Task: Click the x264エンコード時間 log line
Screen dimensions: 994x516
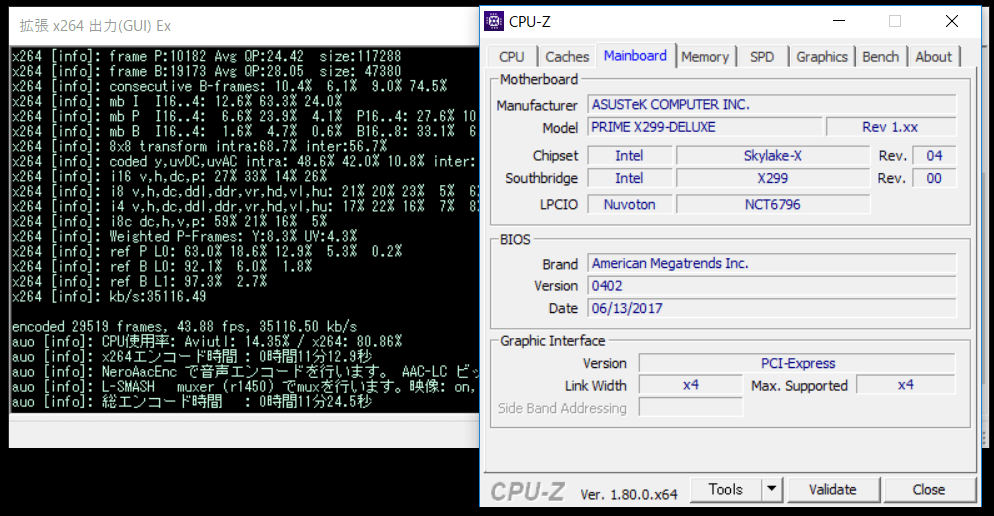Action: [192, 357]
